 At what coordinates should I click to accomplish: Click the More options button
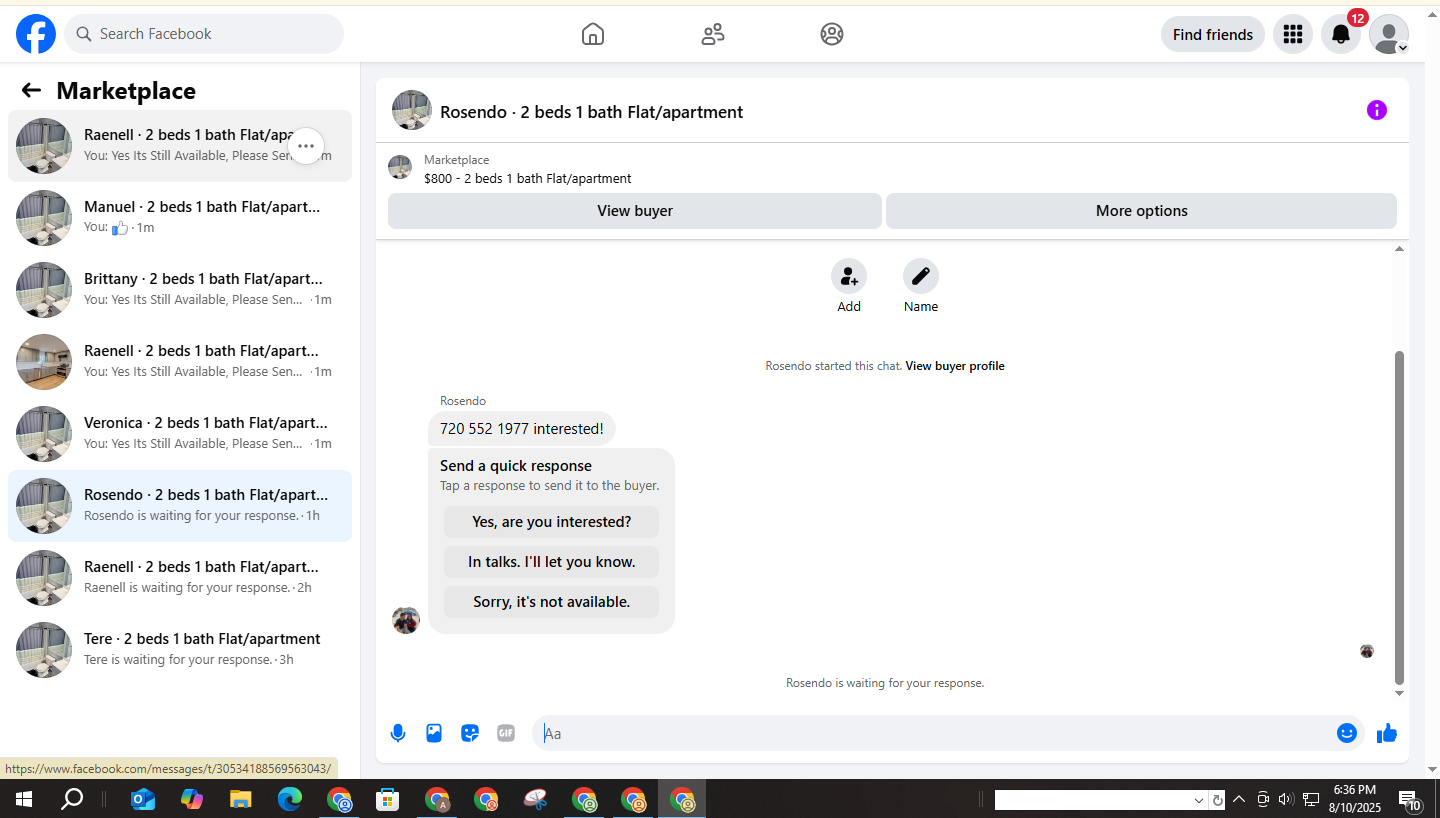[x=1141, y=211]
